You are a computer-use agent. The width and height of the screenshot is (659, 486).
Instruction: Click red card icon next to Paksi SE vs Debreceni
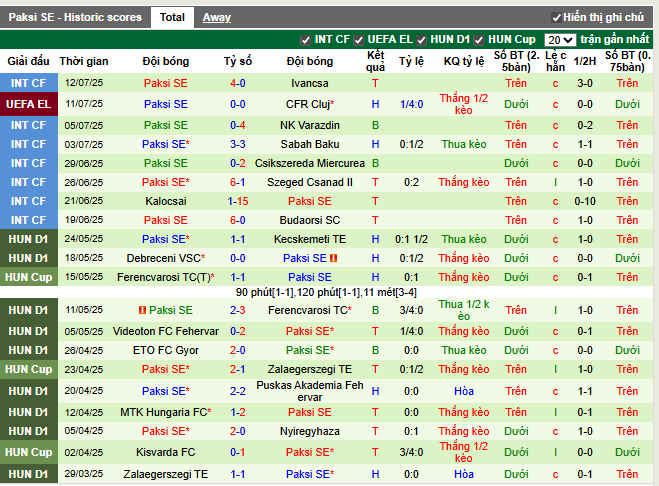point(333,258)
